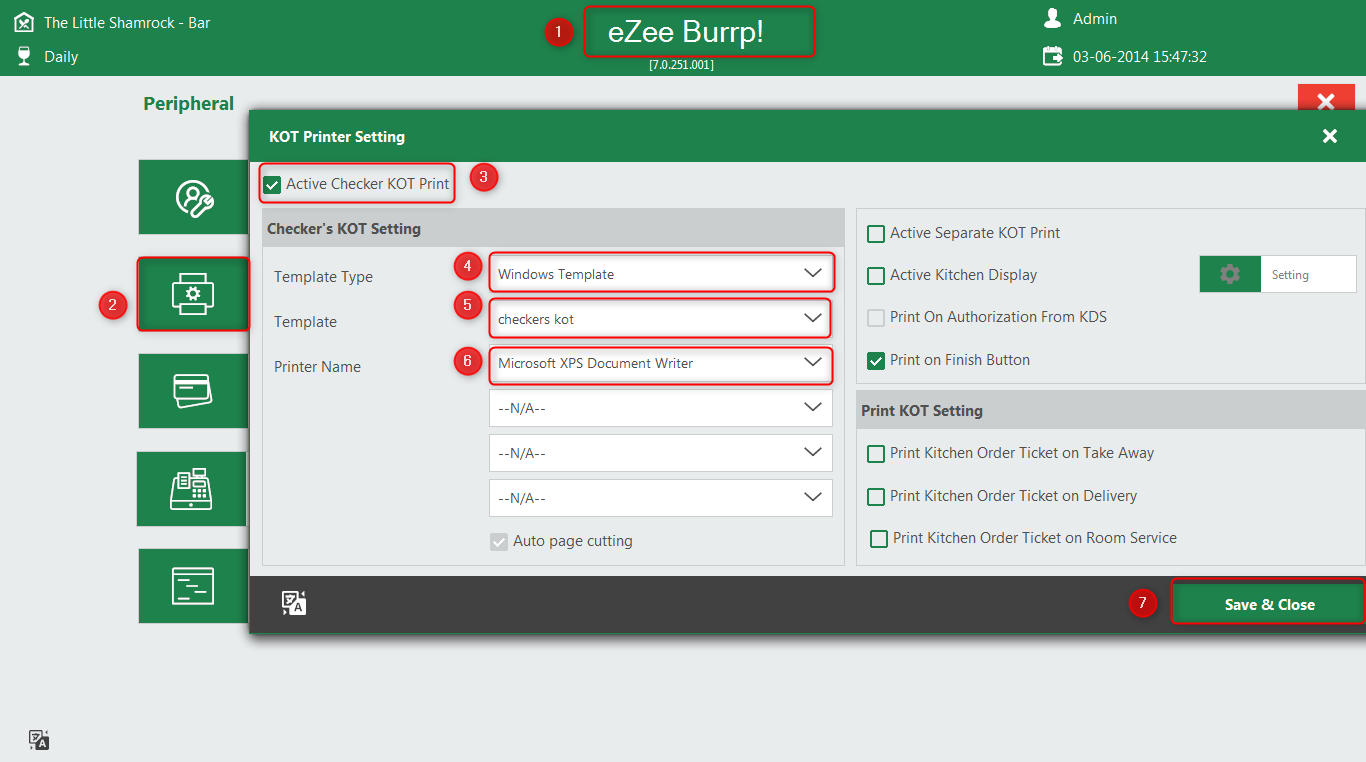Viewport: 1366px width, 762px height.
Task: Open the fourth printer --N/A-- dropdown
Action: point(661,498)
